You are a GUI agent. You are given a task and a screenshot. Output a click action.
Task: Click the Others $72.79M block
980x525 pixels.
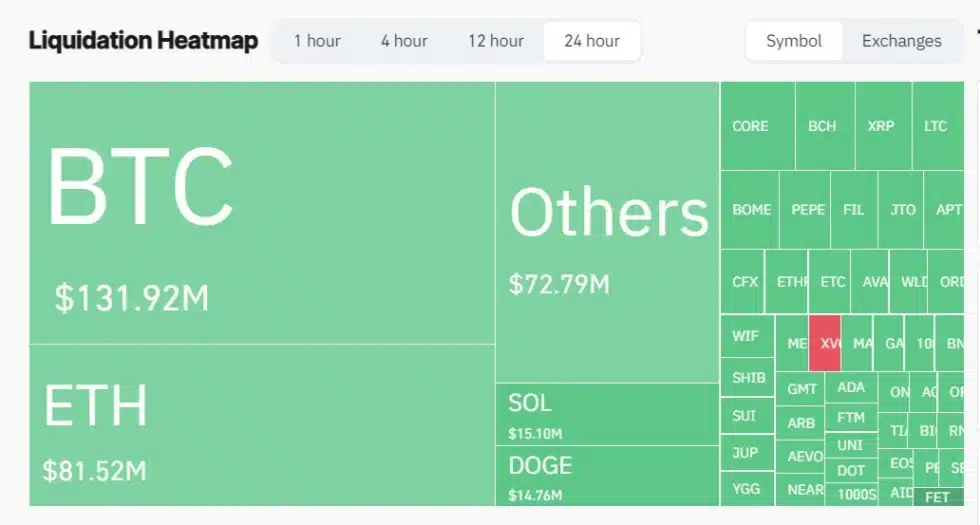click(x=607, y=232)
